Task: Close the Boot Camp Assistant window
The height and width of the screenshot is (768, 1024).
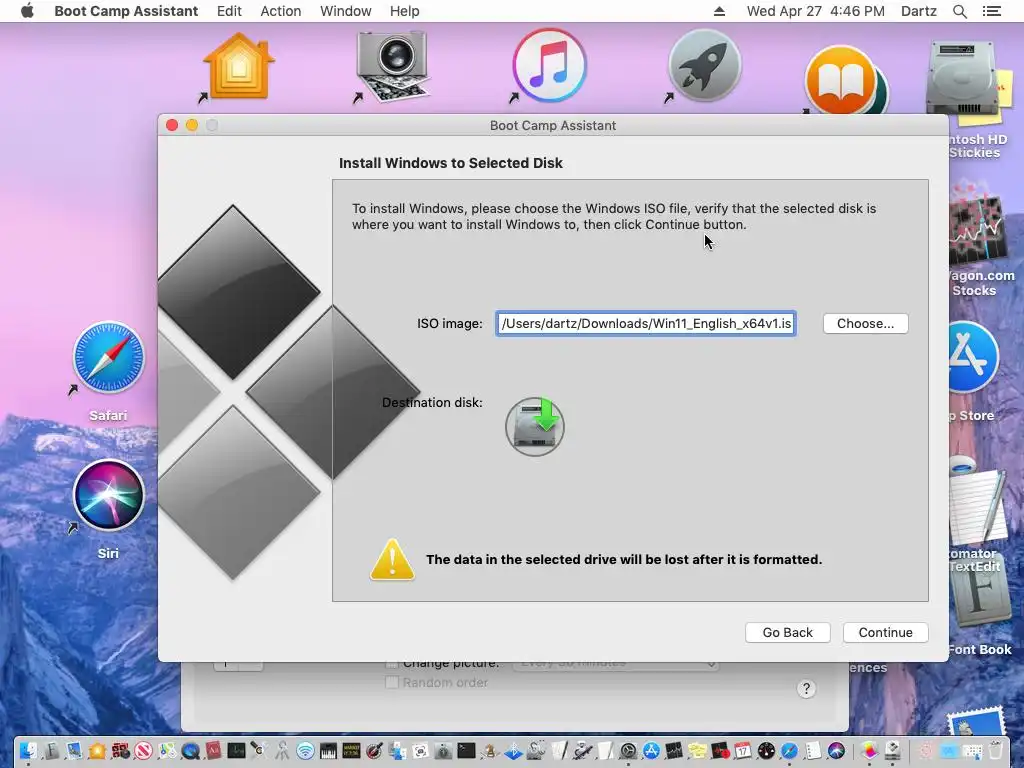Action: coord(172,125)
